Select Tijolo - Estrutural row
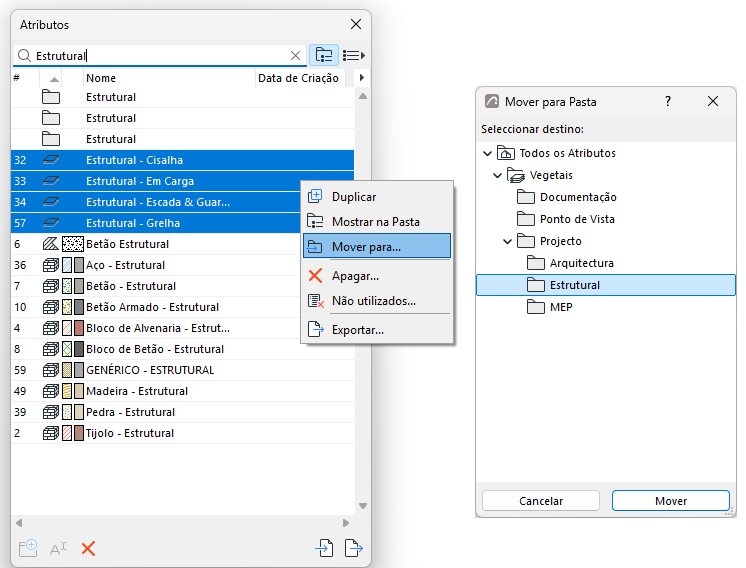This screenshot has width=746, height=568. pyautogui.click(x=183, y=433)
